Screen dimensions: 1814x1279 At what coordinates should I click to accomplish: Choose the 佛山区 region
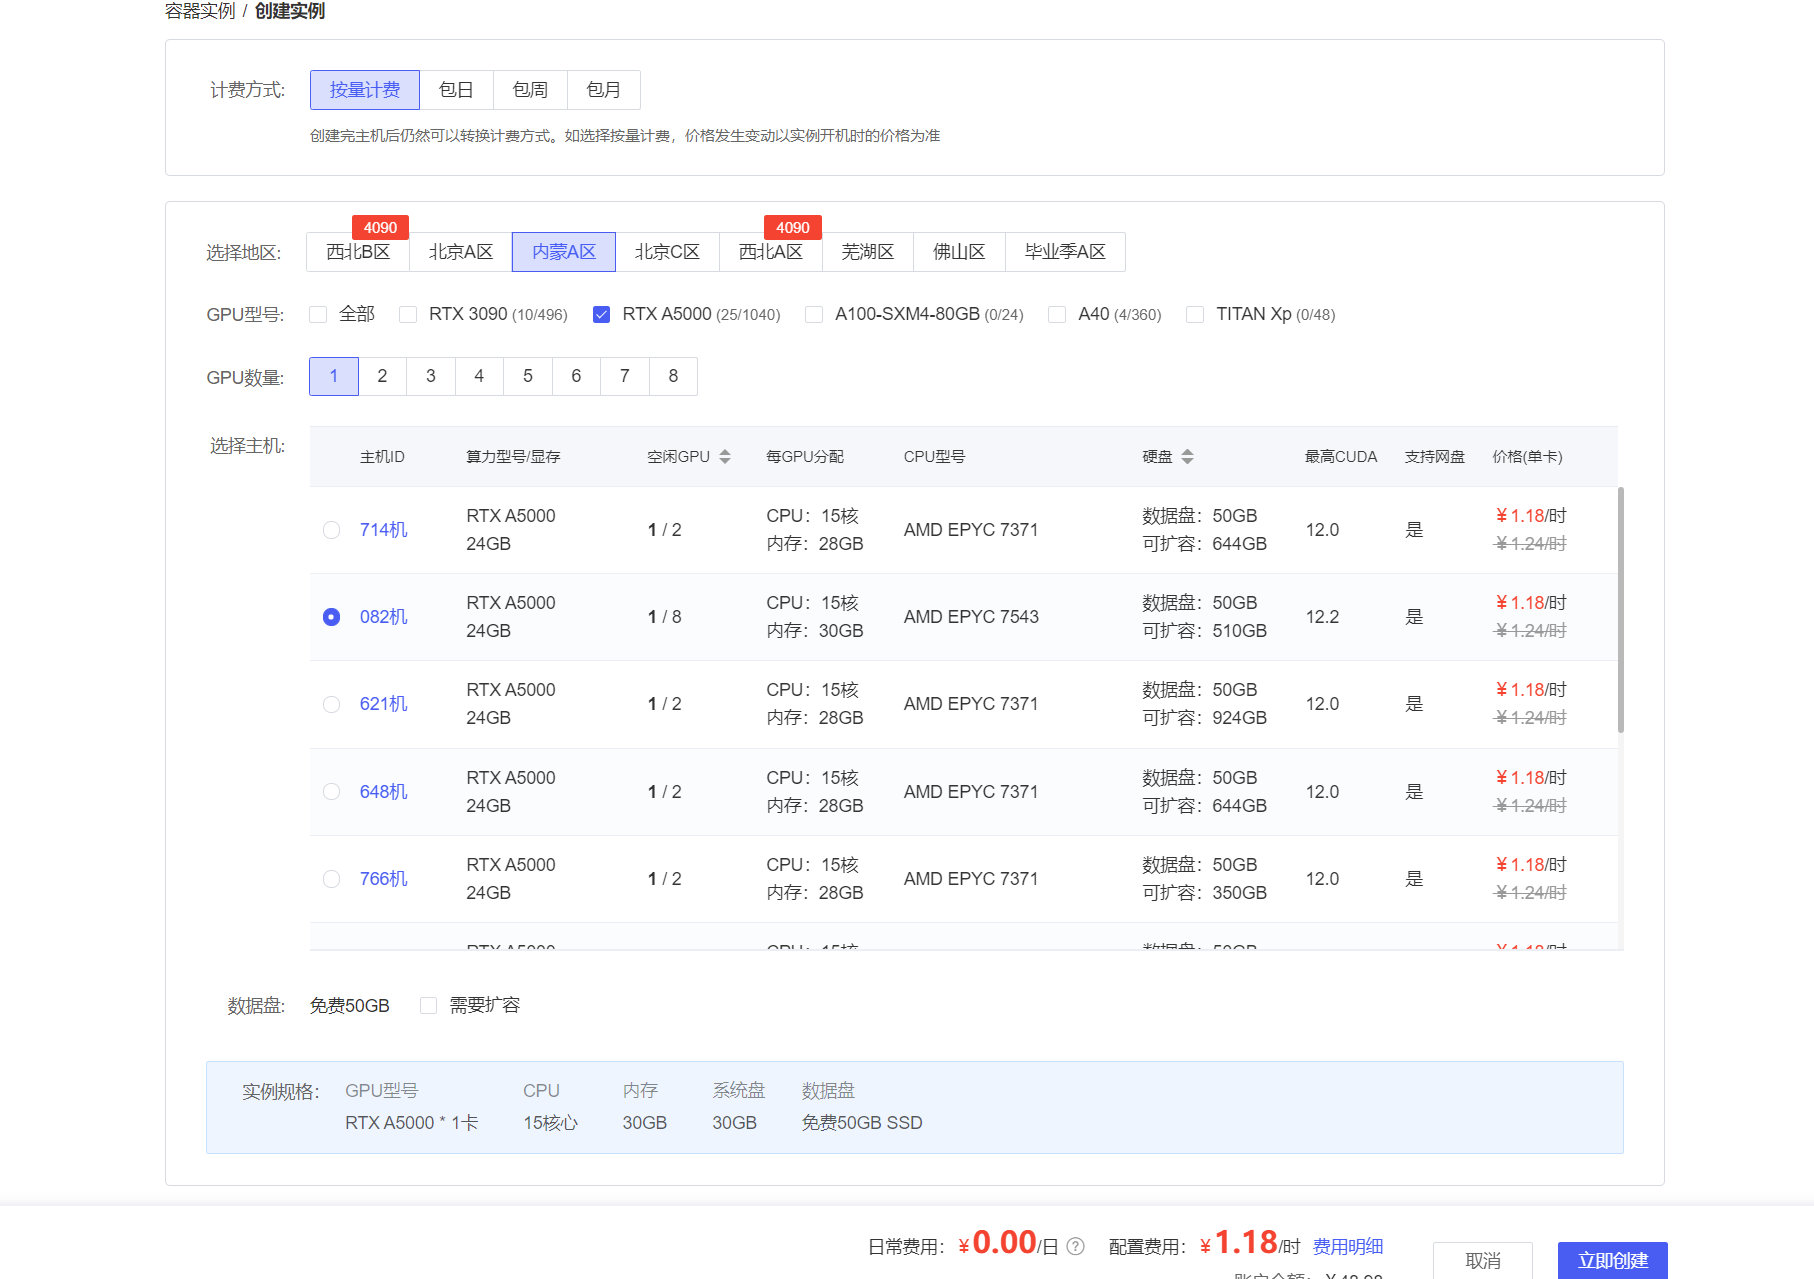(x=959, y=252)
